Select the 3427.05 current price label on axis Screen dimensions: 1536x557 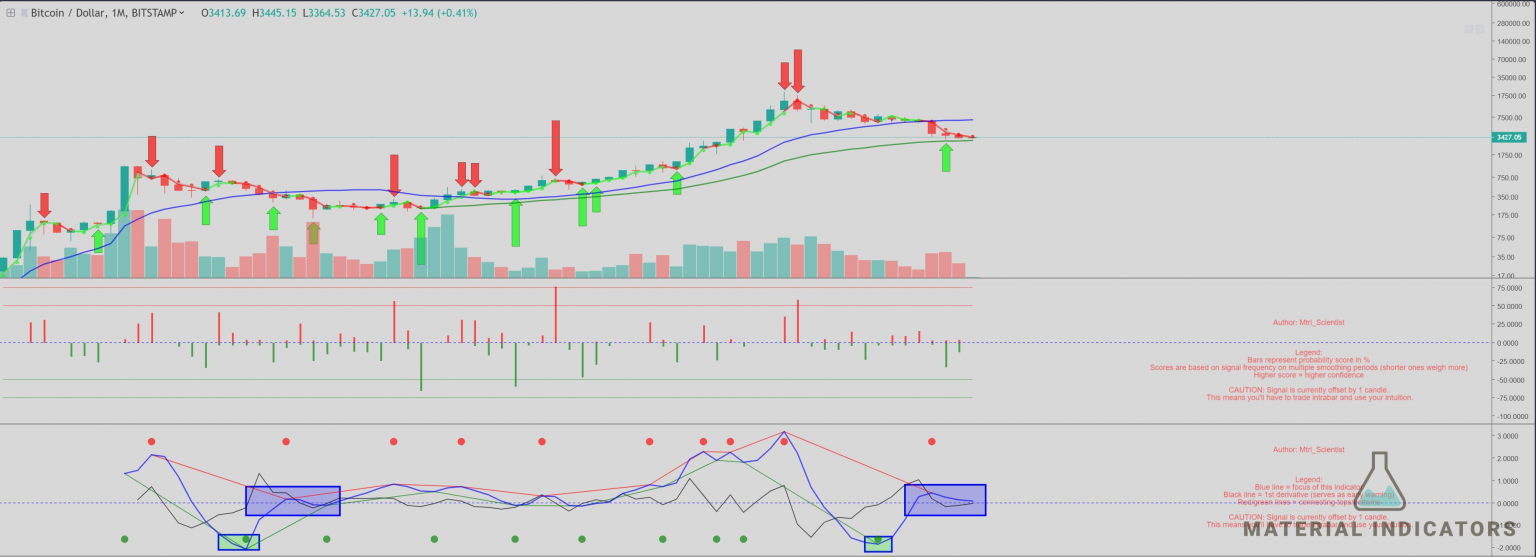pos(1507,137)
